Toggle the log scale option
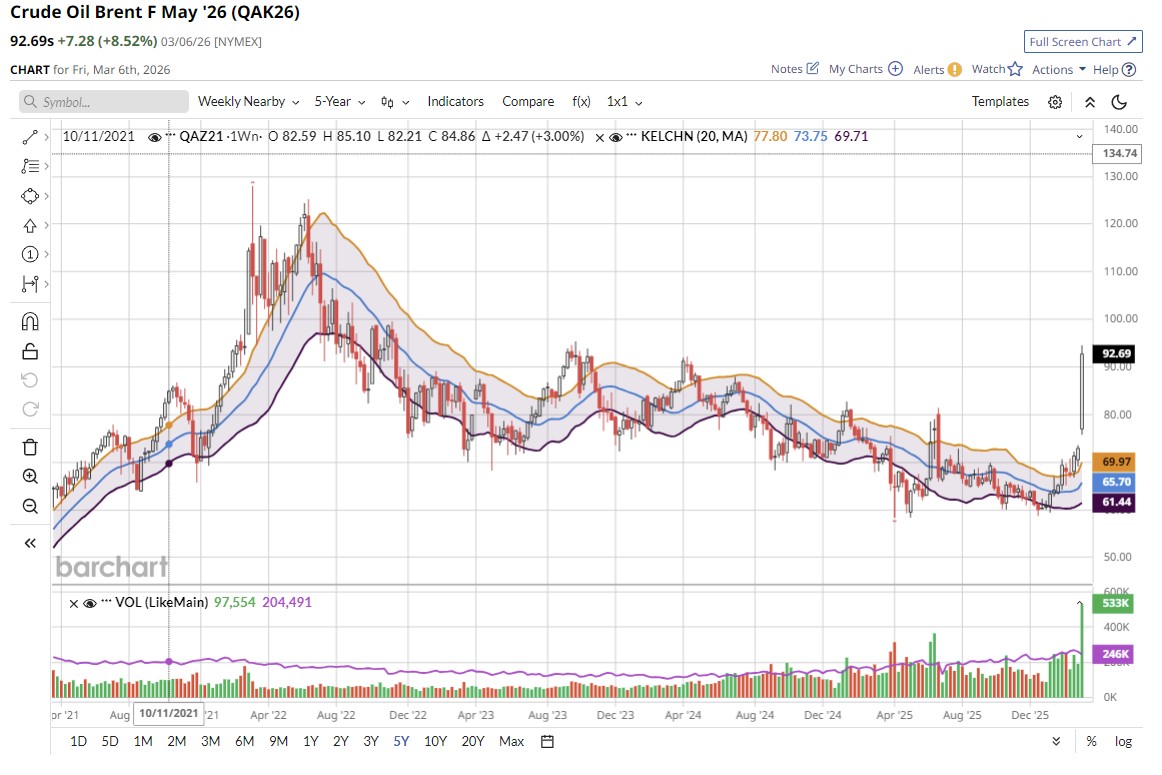 (1123, 741)
